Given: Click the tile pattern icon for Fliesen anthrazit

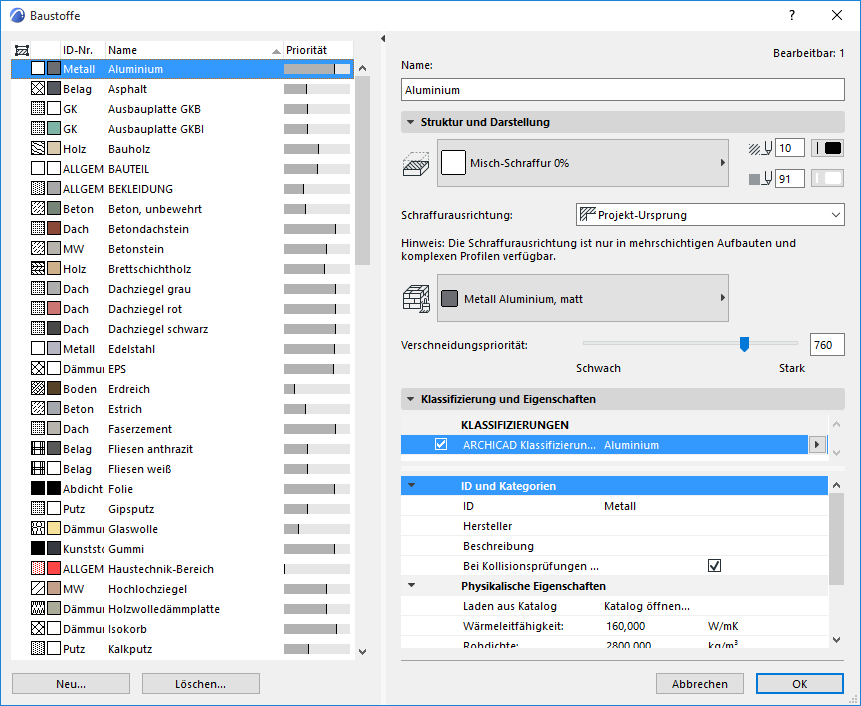Looking at the screenshot, I should 38,449.
